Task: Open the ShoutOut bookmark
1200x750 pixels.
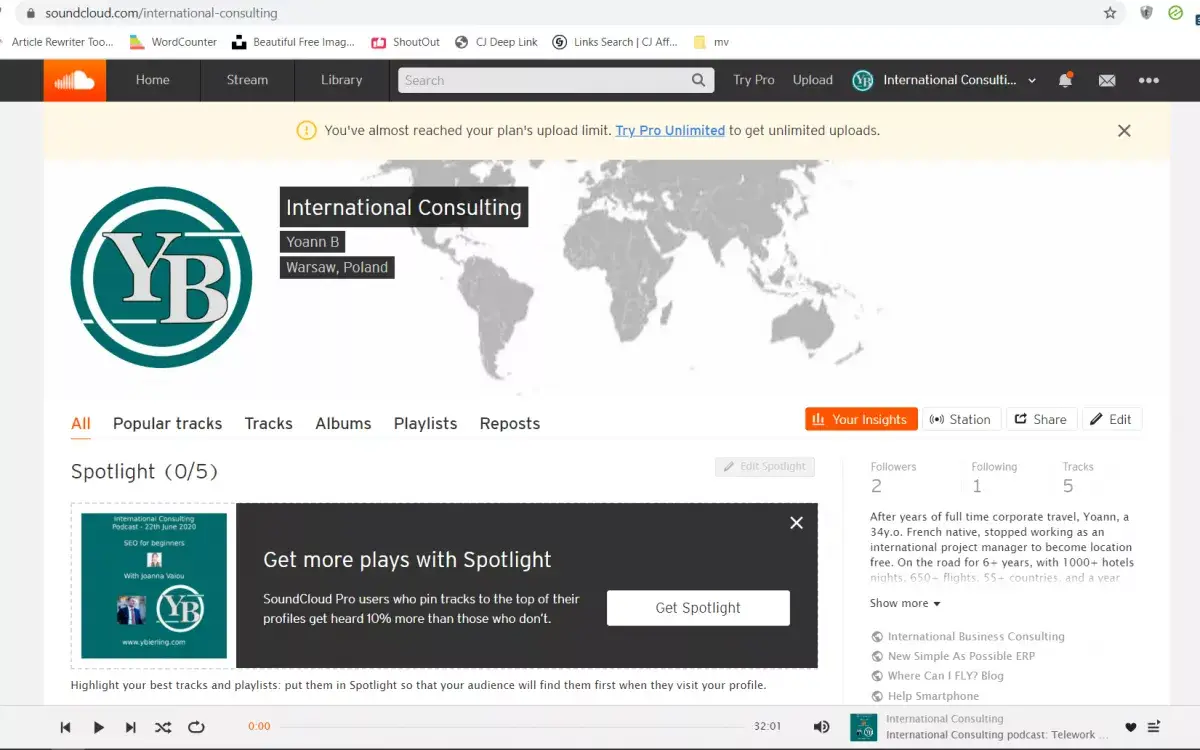Action: [x=406, y=42]
